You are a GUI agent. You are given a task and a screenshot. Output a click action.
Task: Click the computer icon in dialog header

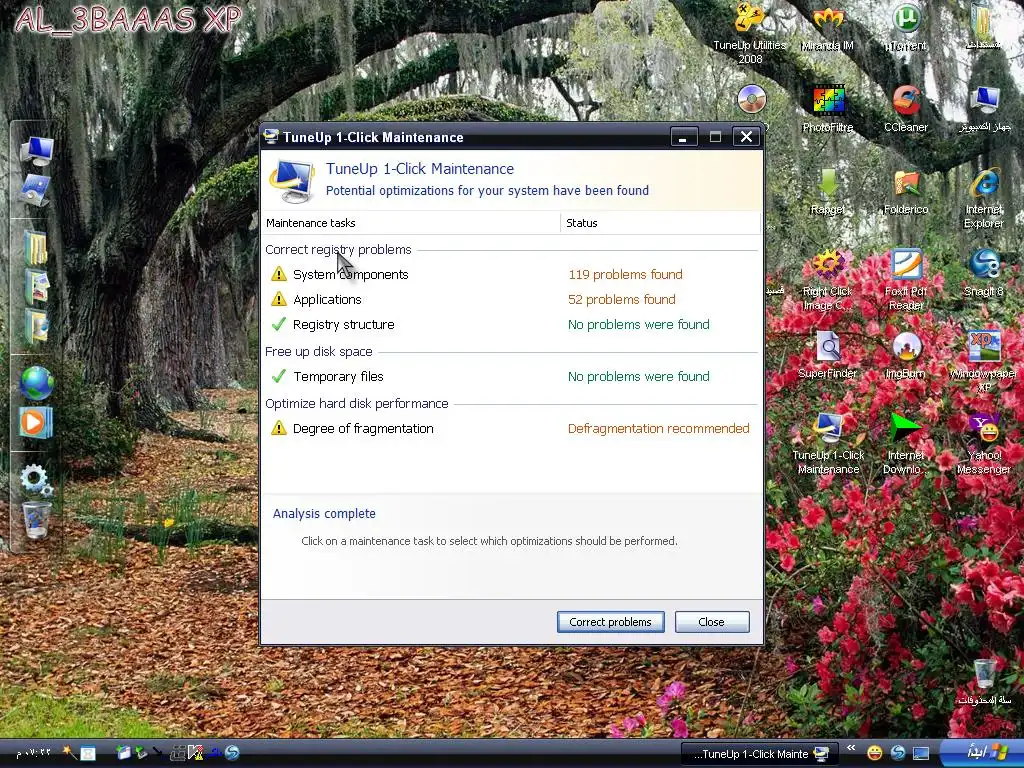coord(293,180)
